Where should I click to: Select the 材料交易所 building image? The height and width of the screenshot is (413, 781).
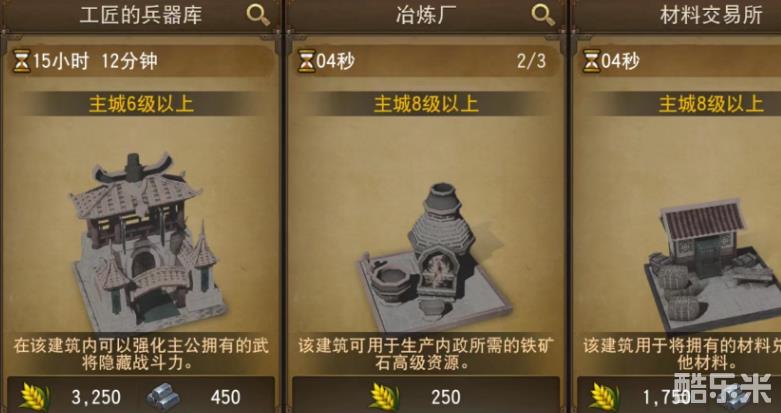713,264
